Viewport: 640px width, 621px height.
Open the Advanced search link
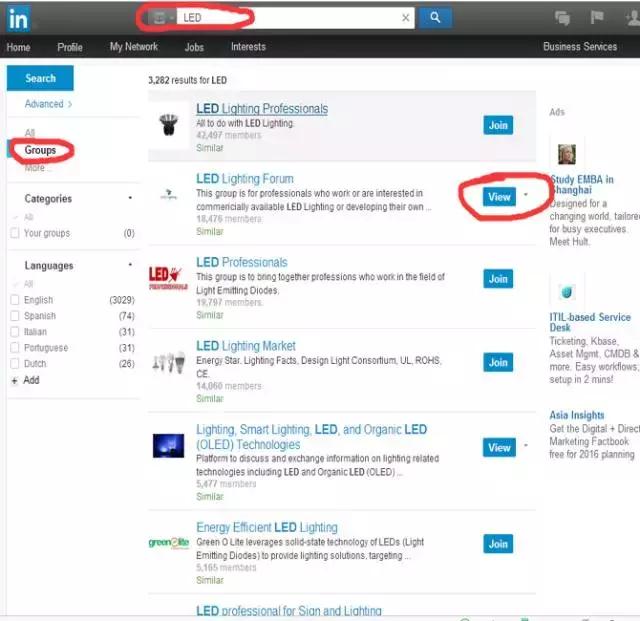[47, 104]
